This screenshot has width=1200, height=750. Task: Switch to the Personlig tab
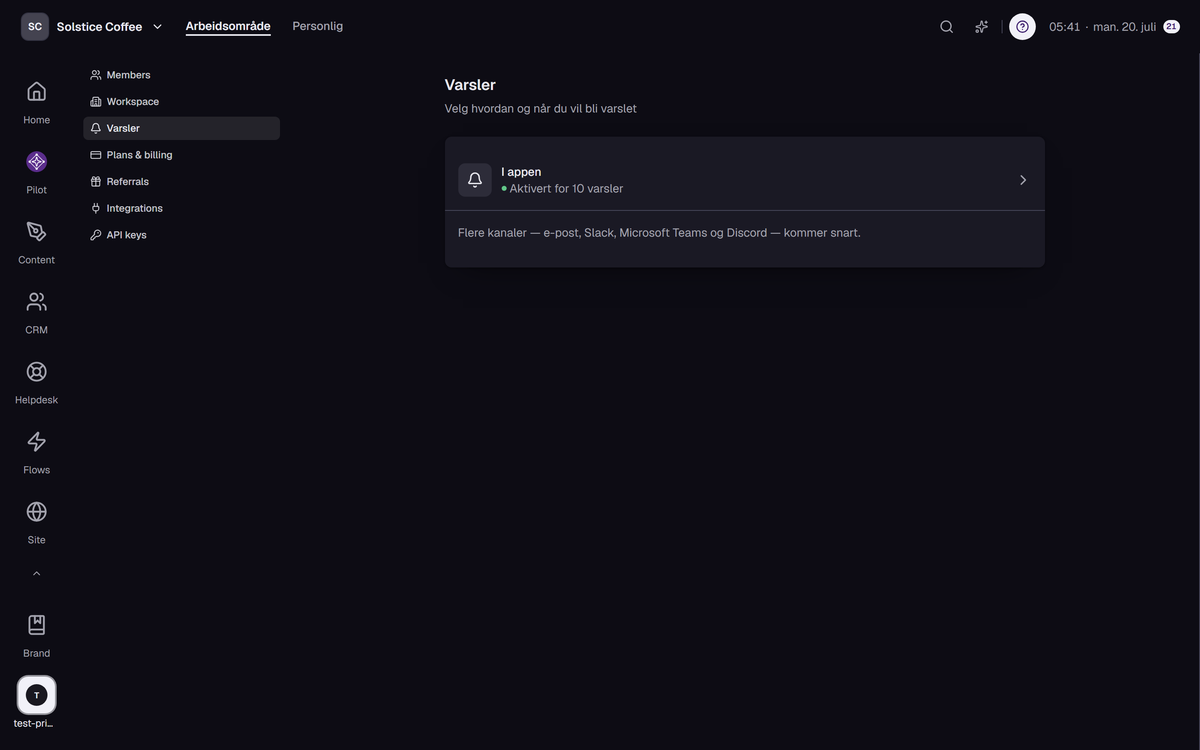[317, 26]
